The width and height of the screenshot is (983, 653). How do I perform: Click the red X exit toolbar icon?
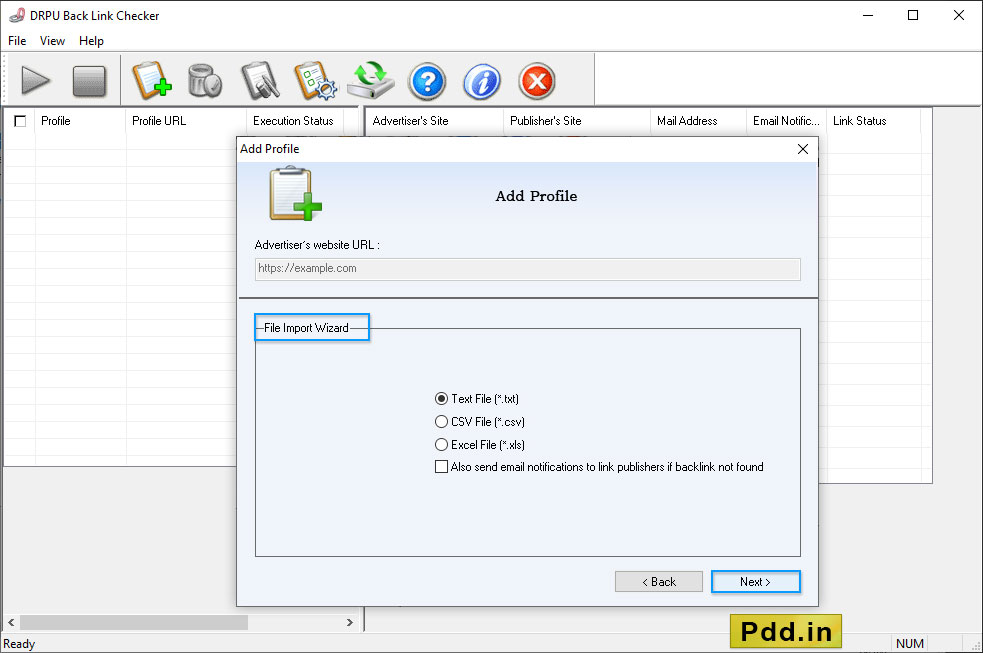(537, 81)
